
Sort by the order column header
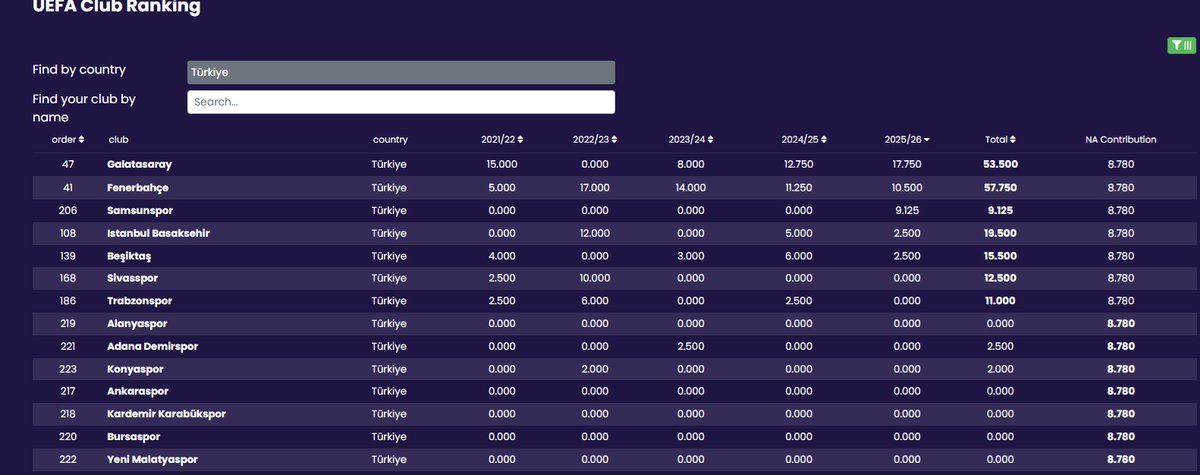coord(68,140)
